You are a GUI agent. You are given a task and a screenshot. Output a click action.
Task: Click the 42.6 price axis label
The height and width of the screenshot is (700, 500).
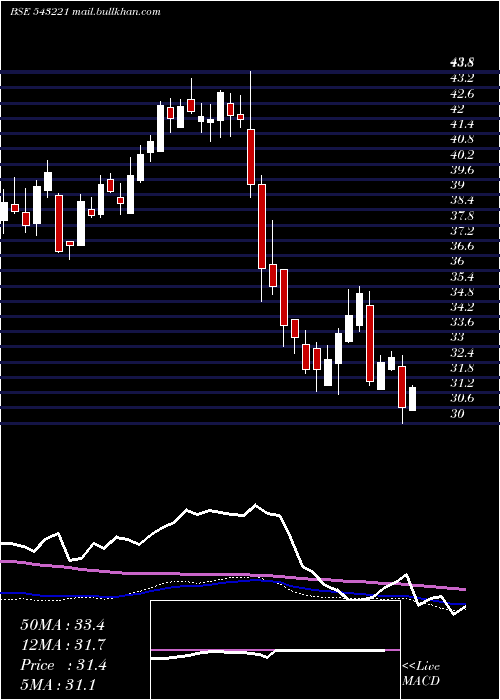[x=462, y=93]
